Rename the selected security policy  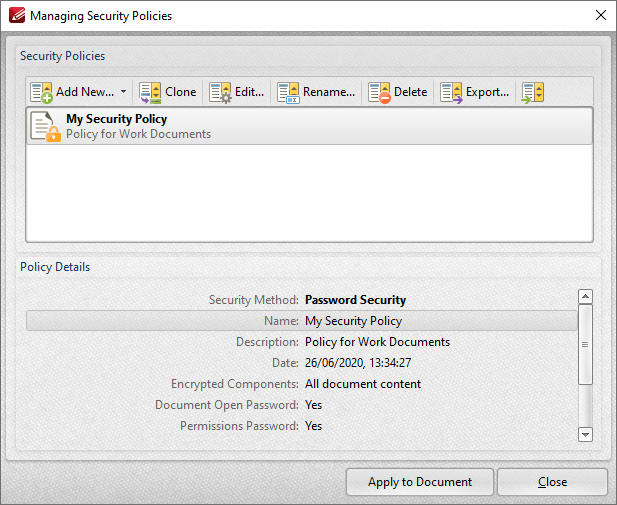(x=316, y=92)
